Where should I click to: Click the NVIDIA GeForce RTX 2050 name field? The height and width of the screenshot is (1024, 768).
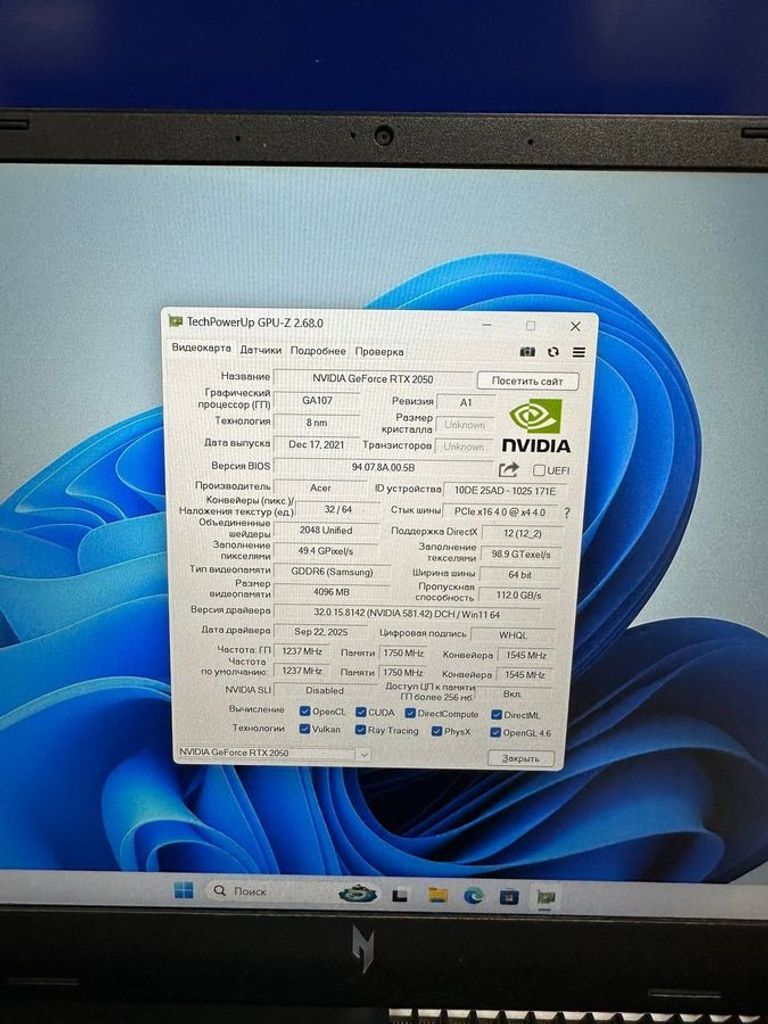pos(373,379)
